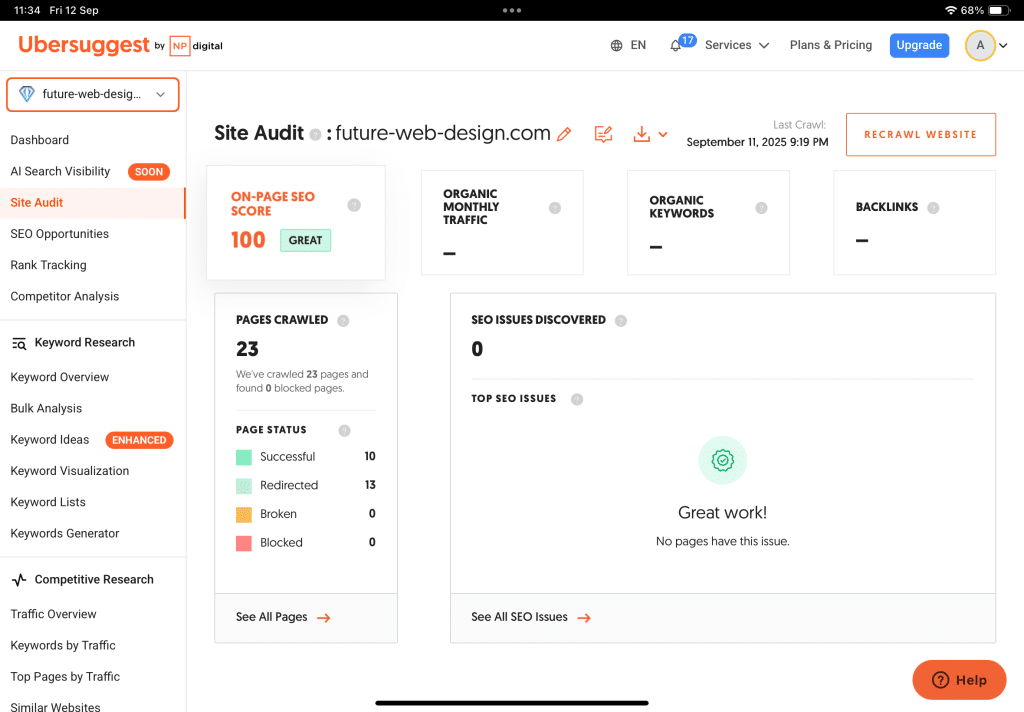
Task: Click info icon for Organic Keywords
Action: (761, 208)
